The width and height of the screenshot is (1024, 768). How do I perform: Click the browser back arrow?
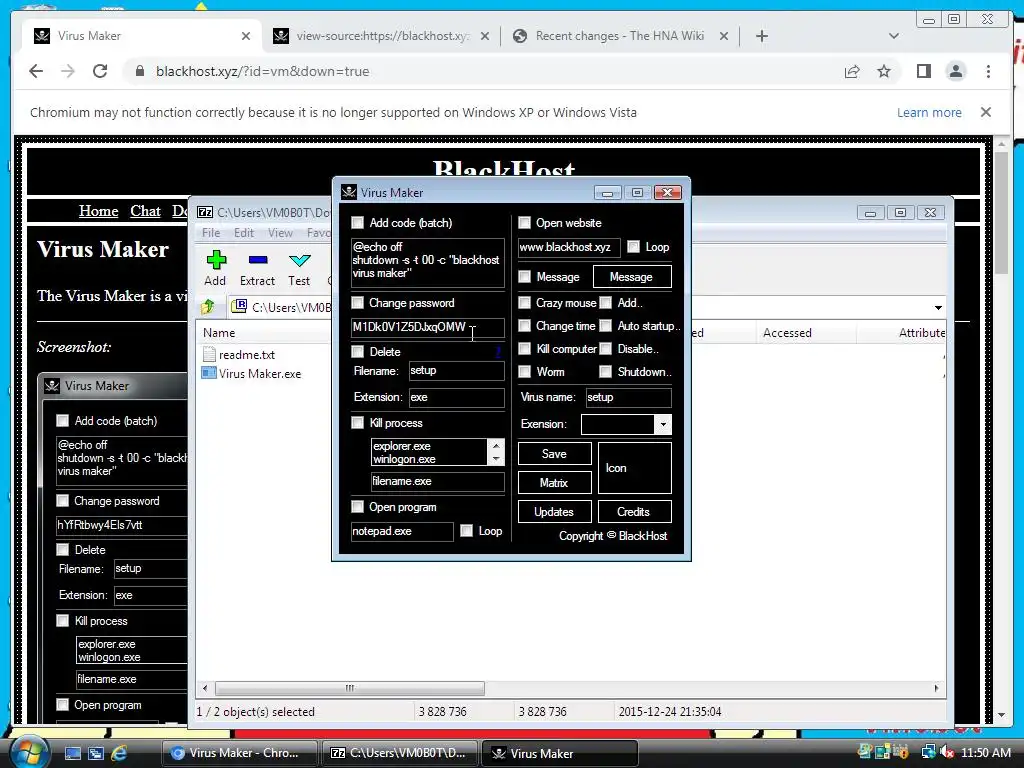[x=36, y=71]
